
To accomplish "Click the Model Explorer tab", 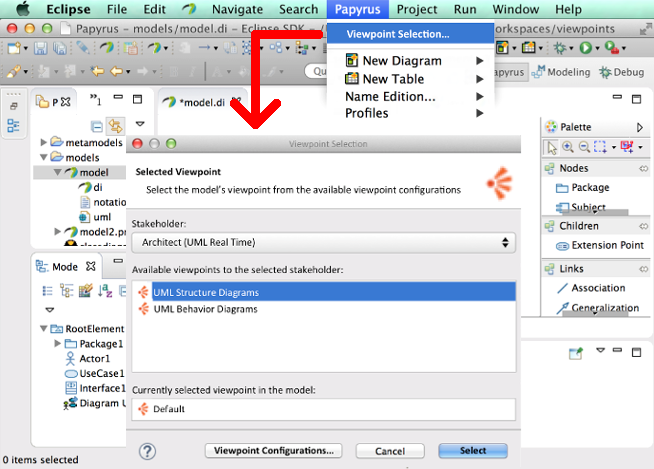I will tap(65, 267).
